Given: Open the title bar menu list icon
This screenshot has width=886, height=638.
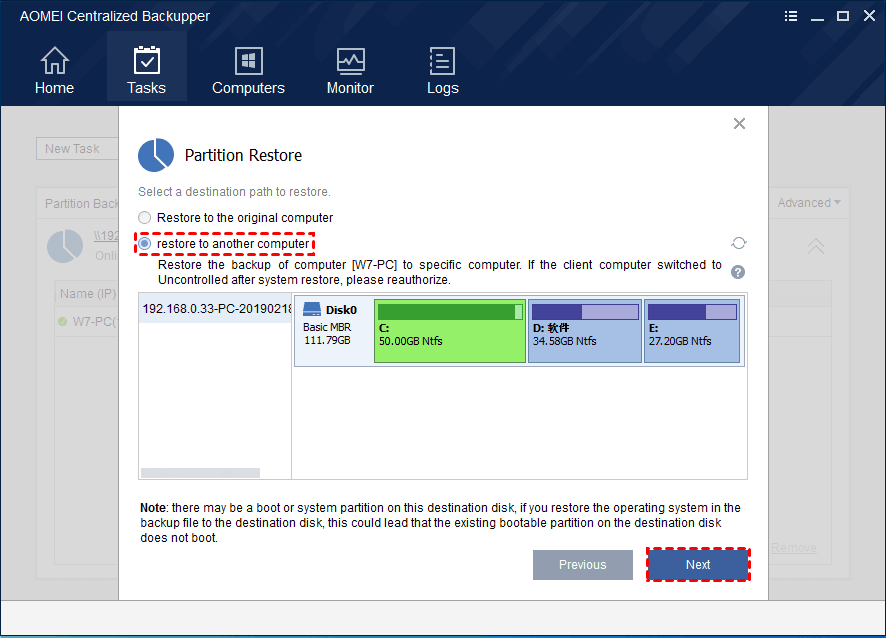Looking at the screenshot, I should coord(791,16).
